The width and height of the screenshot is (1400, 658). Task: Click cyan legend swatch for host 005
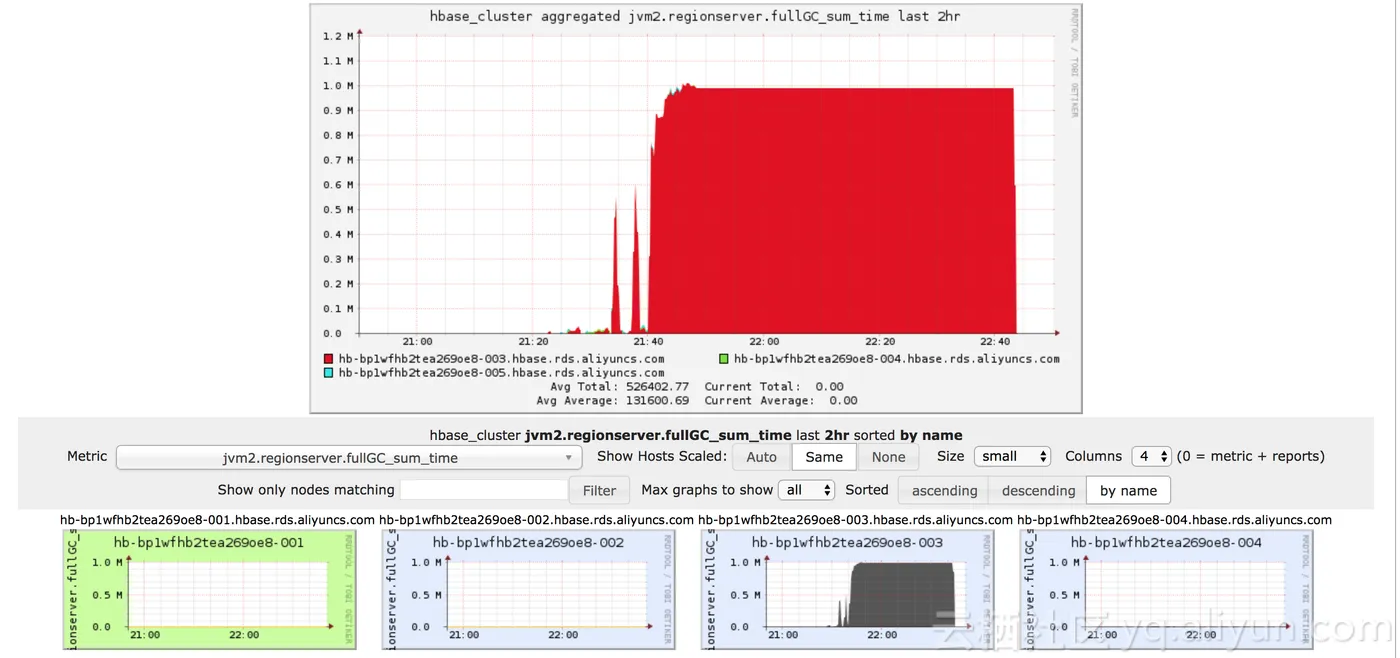(328, 372)
